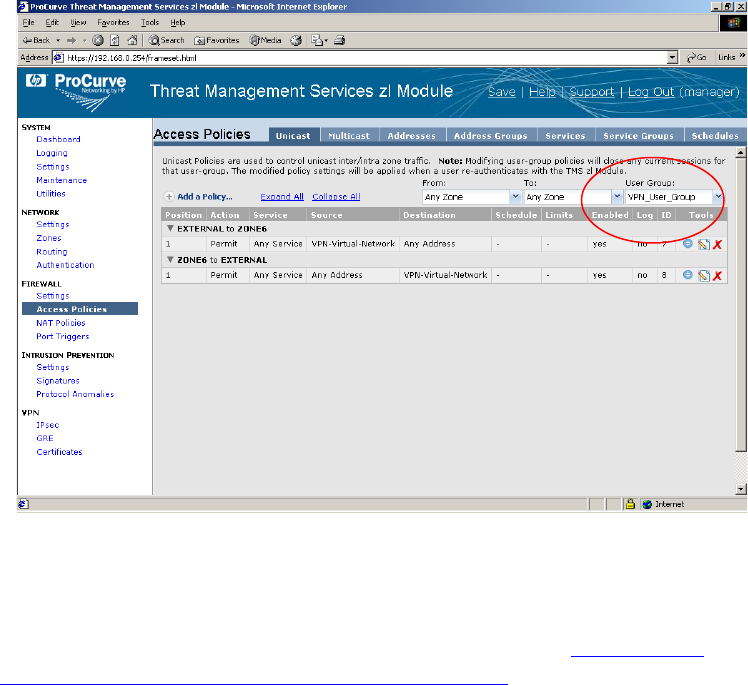Go to the browser Home icon
748x685 pixels.
[132, 41]
